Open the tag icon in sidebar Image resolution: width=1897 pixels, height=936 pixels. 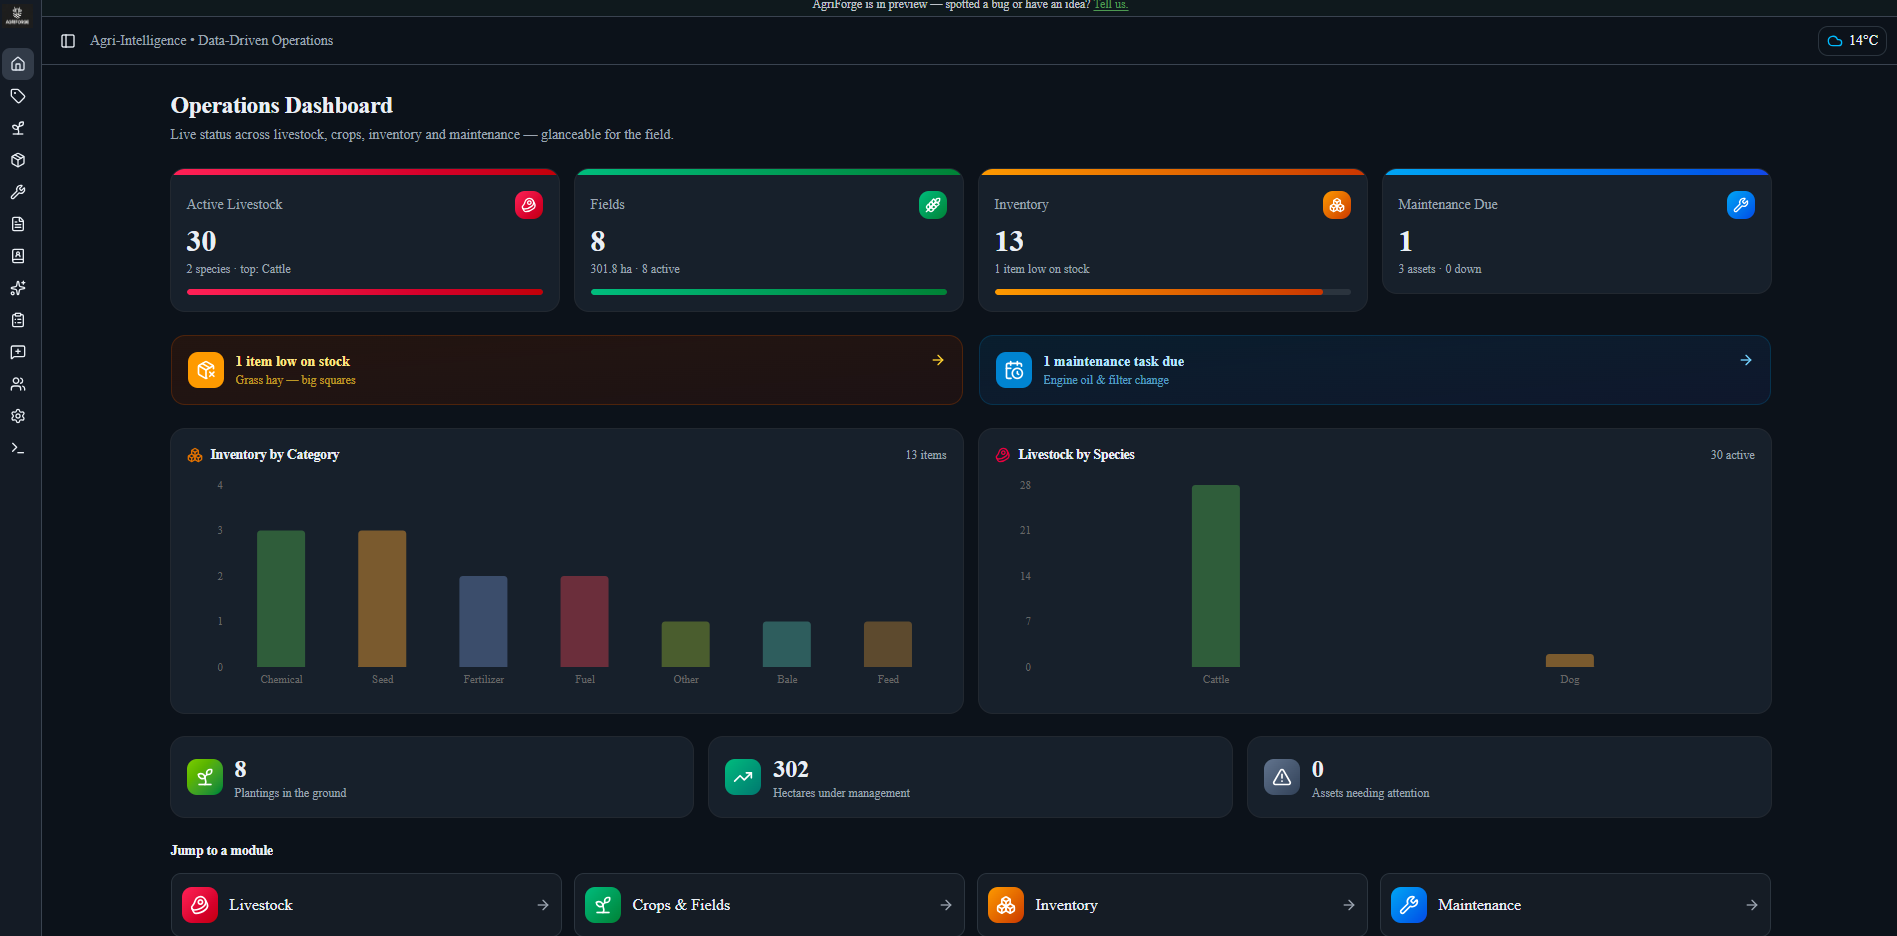(x=18, y=96)
